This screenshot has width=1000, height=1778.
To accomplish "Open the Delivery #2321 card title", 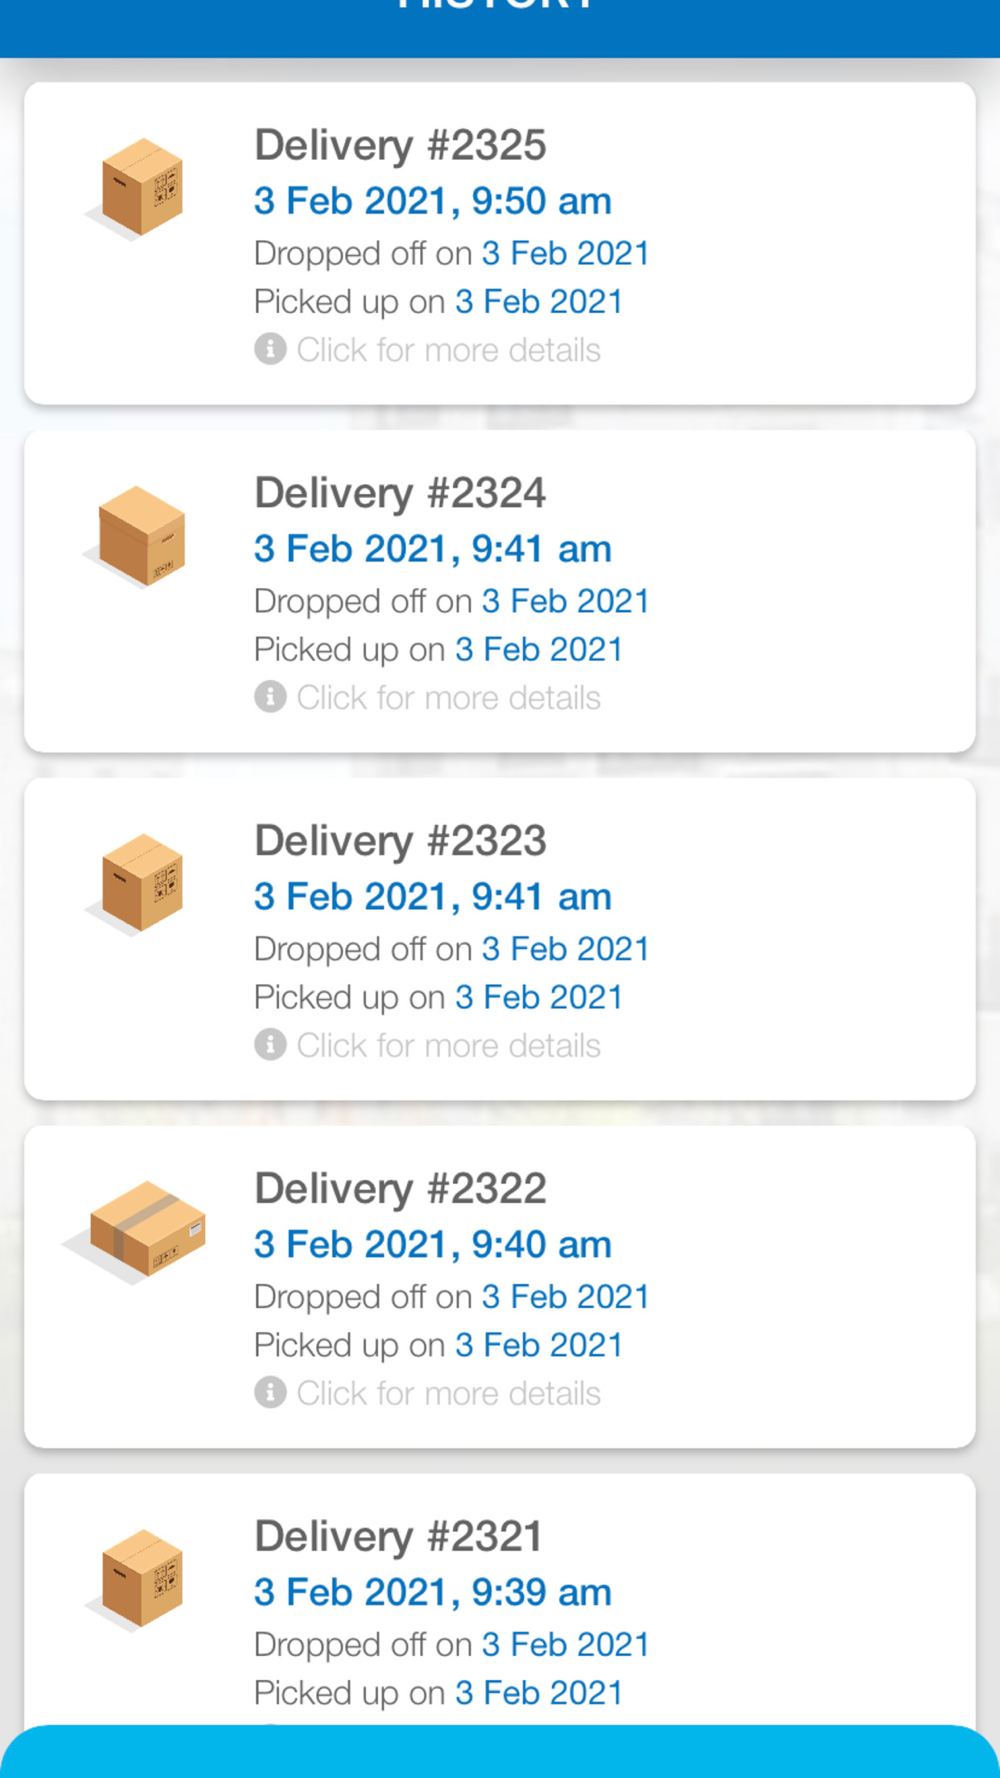I will point(398,1537).
